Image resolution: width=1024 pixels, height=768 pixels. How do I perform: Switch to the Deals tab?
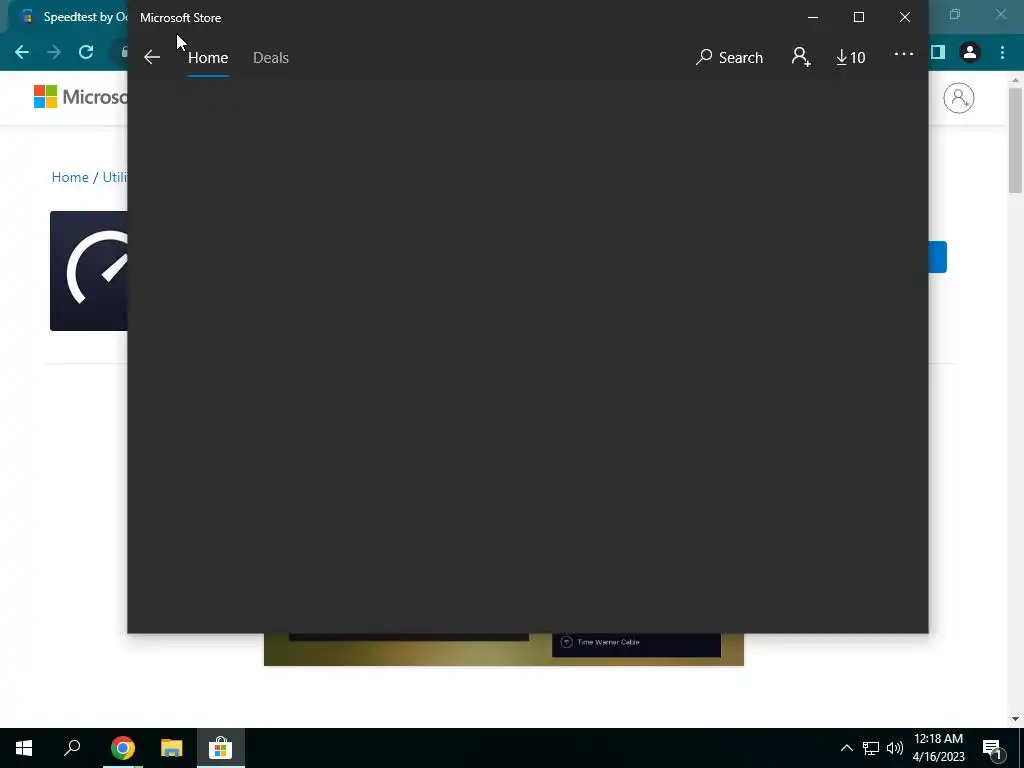(x=270, y=57)
